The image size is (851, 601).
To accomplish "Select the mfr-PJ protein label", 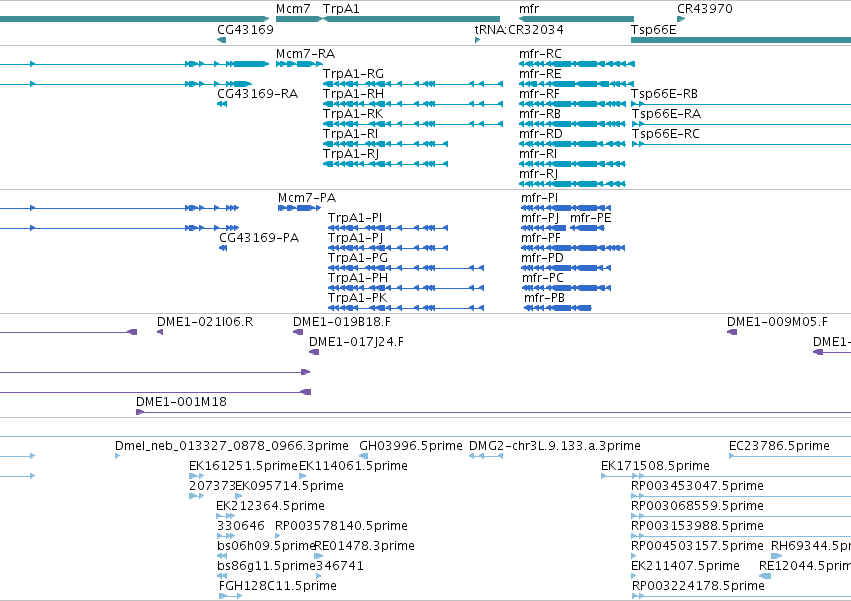I will coord(540,218).
